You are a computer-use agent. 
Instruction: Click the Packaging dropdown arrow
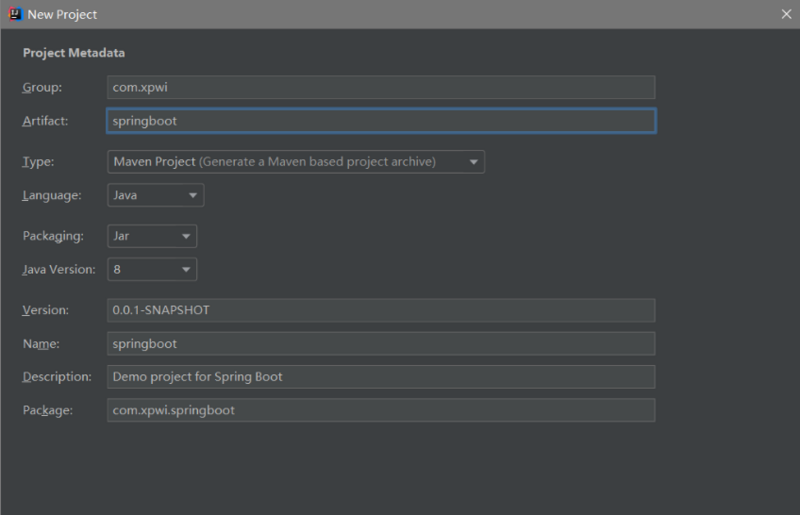click(185, 236)
